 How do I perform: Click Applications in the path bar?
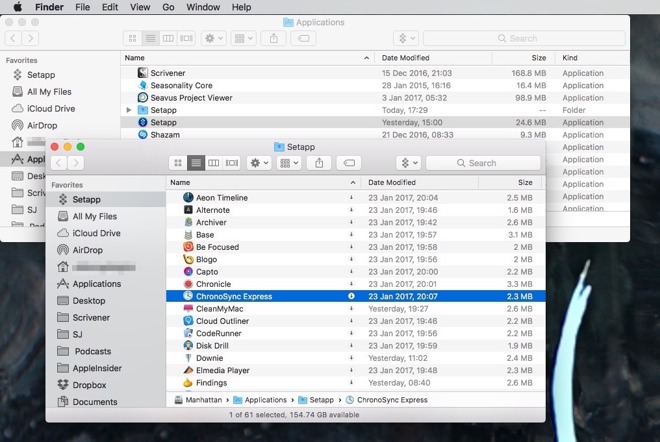click(x=260, y=400)
